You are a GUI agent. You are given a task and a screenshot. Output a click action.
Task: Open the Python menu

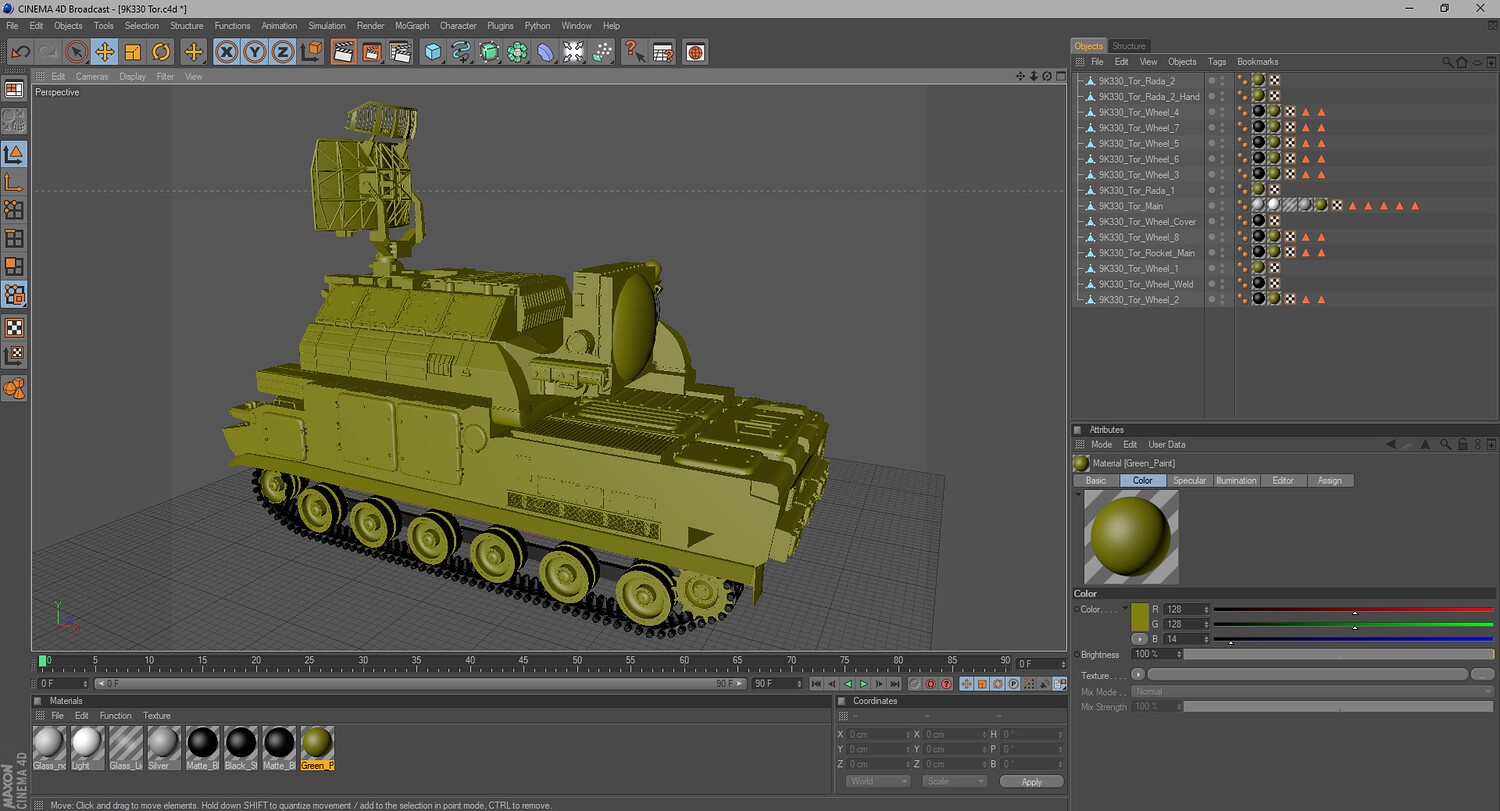[538, 26]
